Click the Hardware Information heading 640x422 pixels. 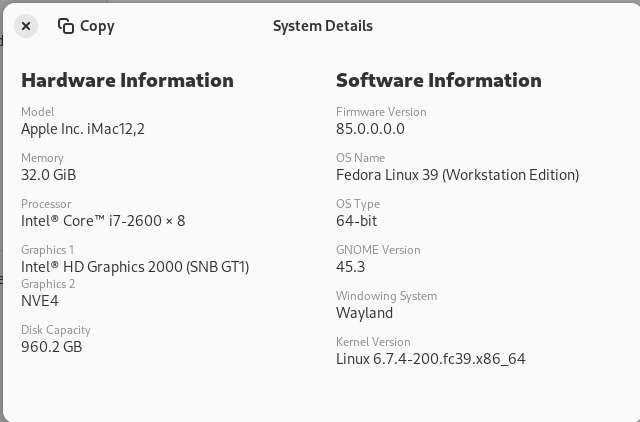(127, 80)
